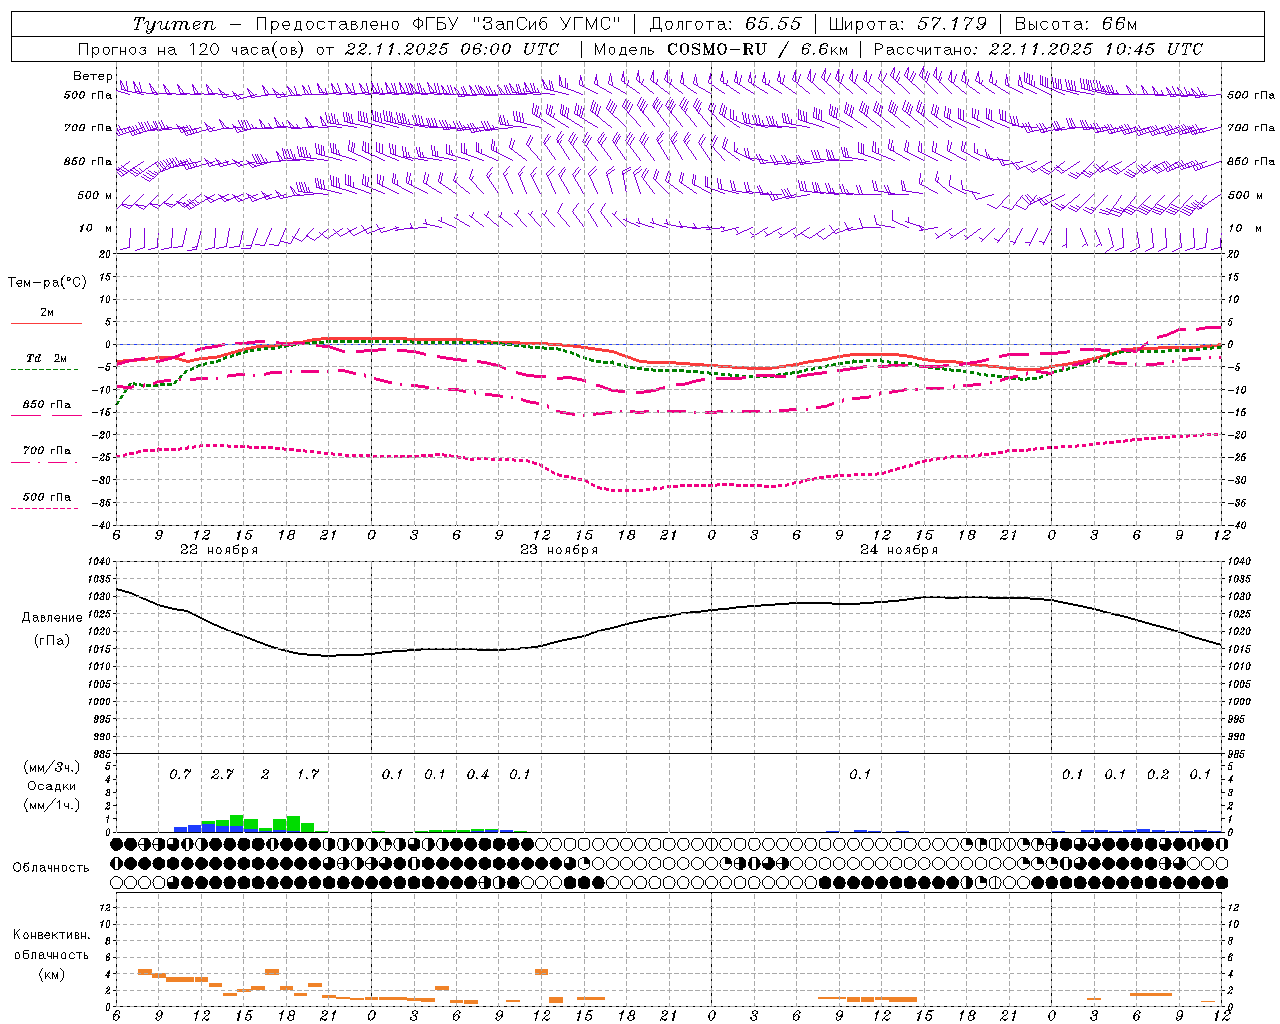Click the "Ветер" wind panel label

[93, 76]
